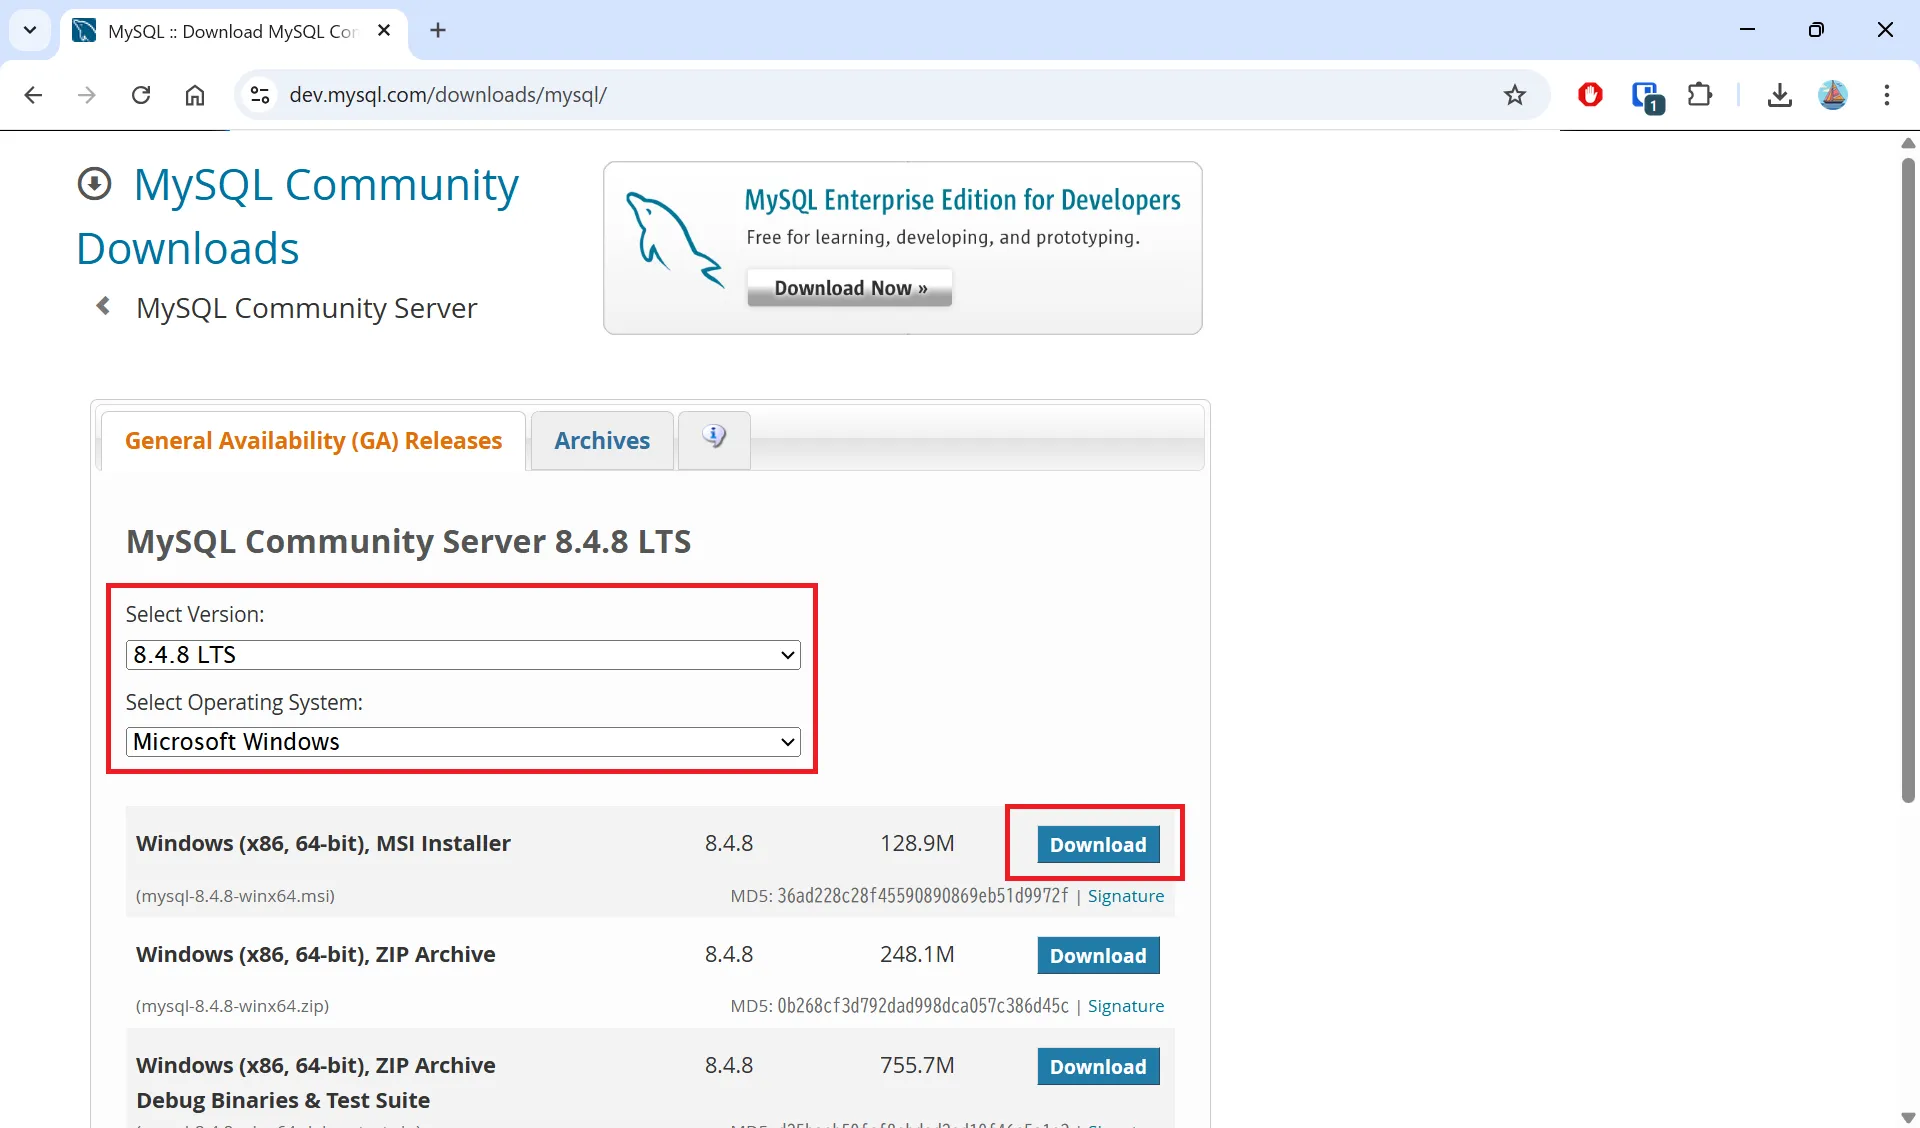Open the user profile avatar
The height and width of the screenshot is (1128, 1920).
coord(1832,95)
